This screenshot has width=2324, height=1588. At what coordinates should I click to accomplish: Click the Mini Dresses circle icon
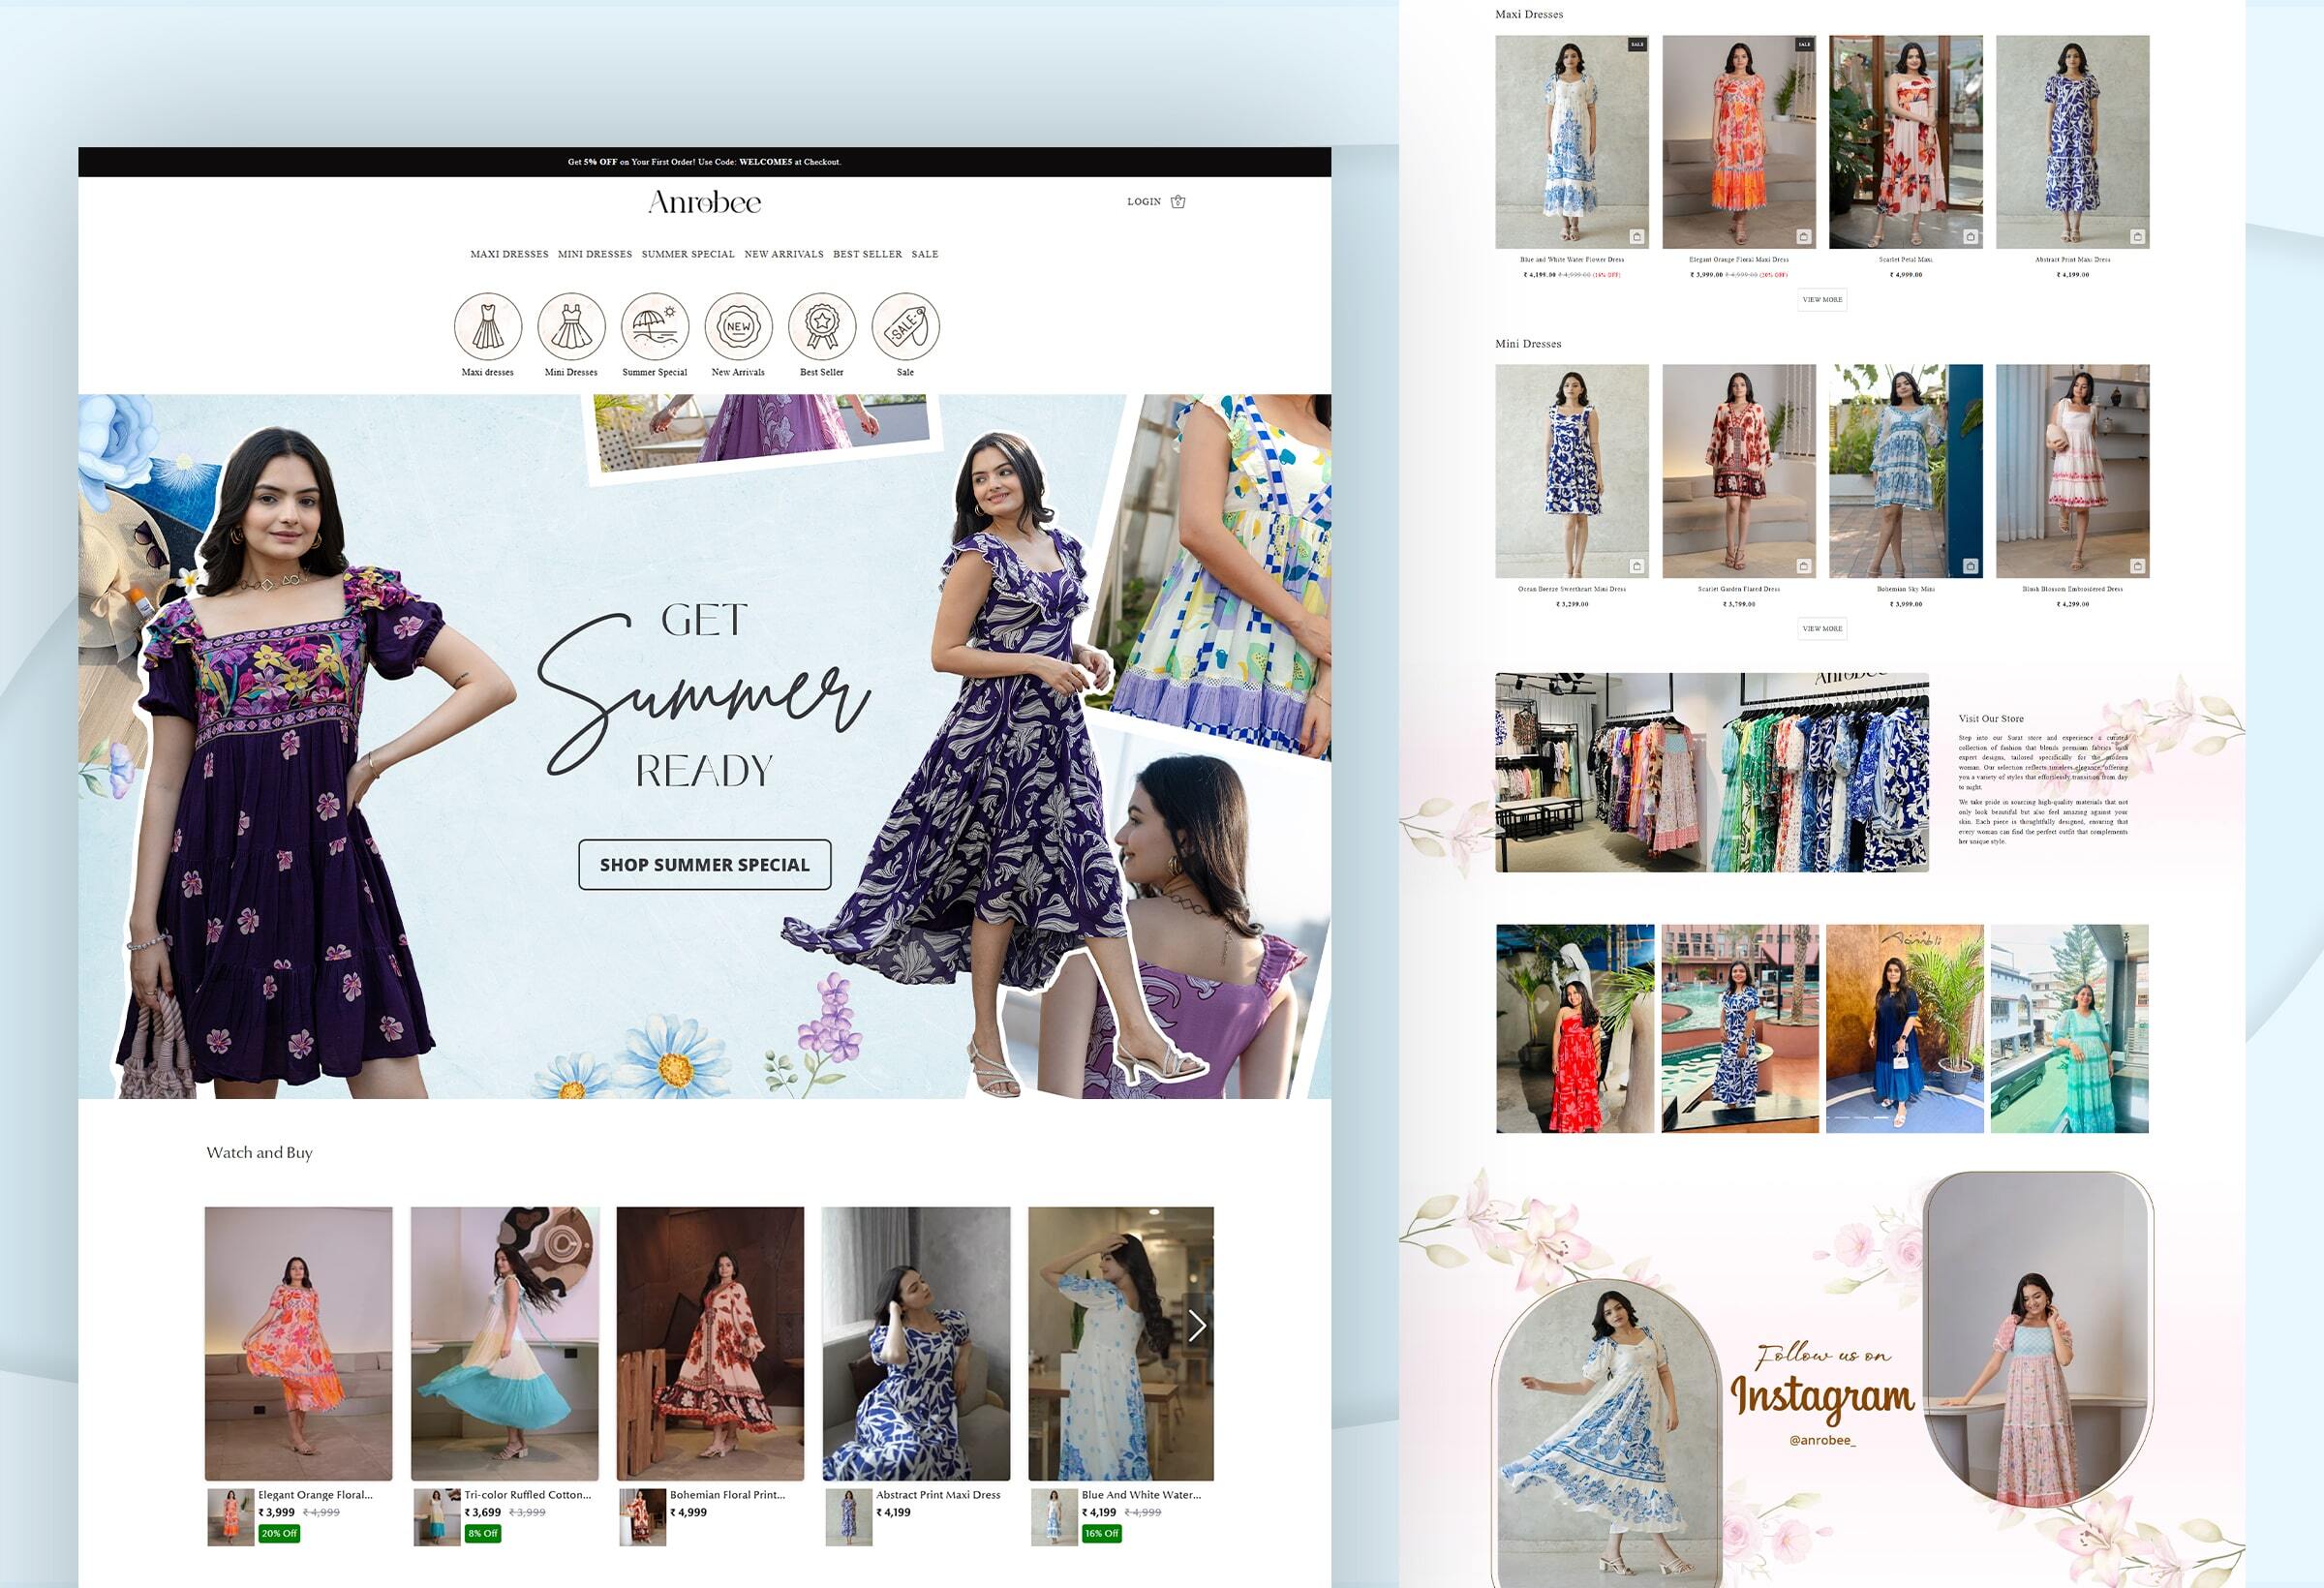(x=571, y=326)
